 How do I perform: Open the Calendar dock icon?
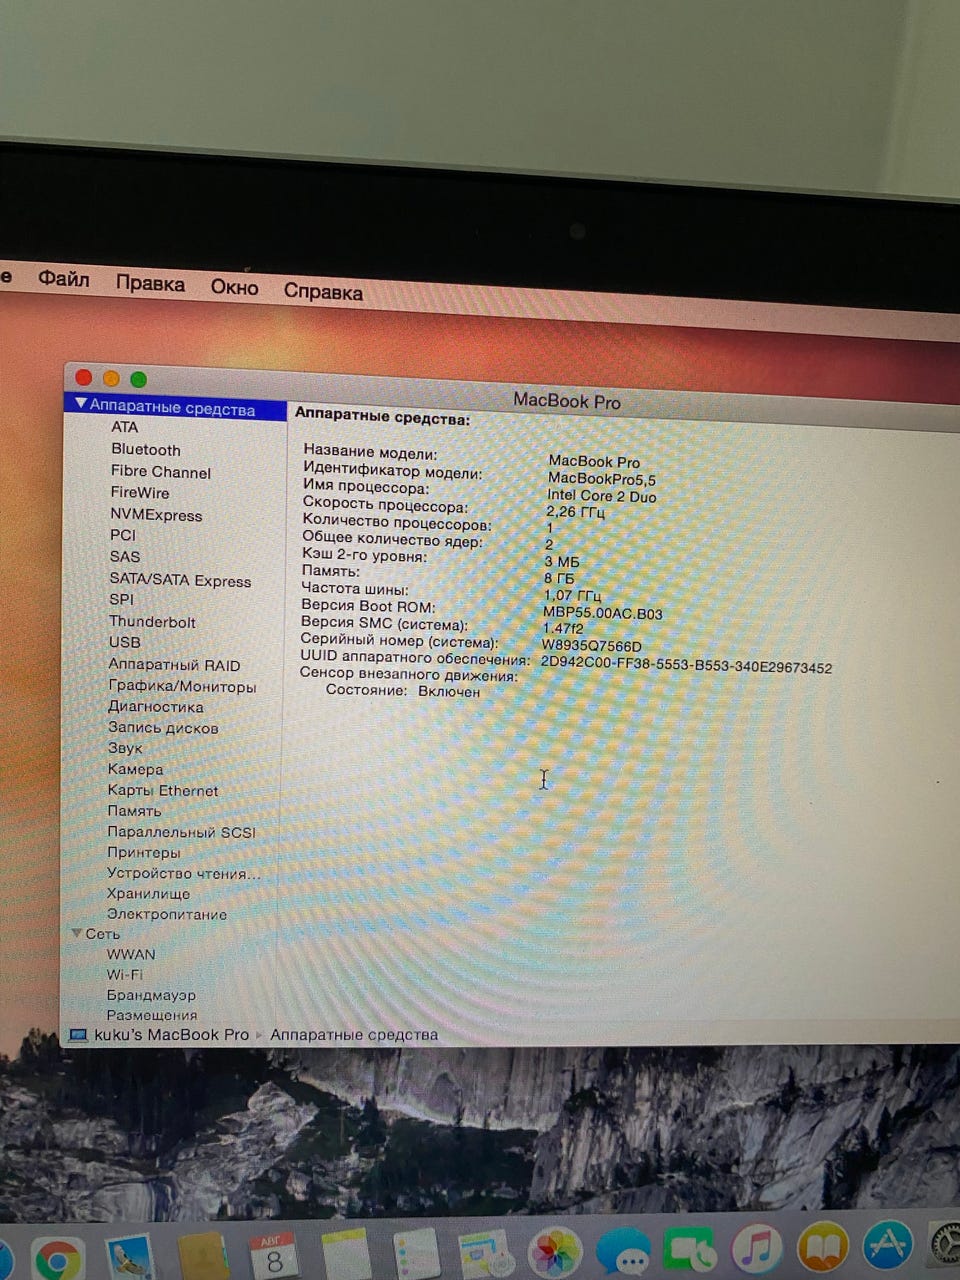point(273,1255)
